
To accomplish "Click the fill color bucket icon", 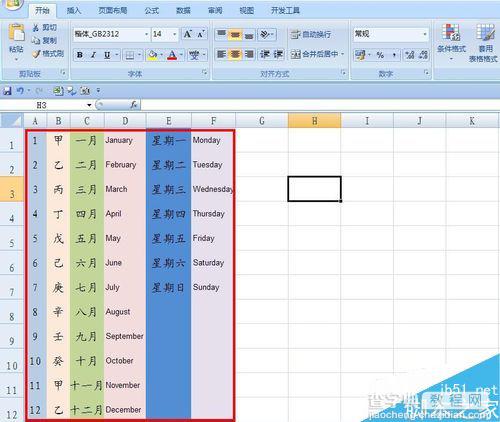I will (x=152, y=55).
